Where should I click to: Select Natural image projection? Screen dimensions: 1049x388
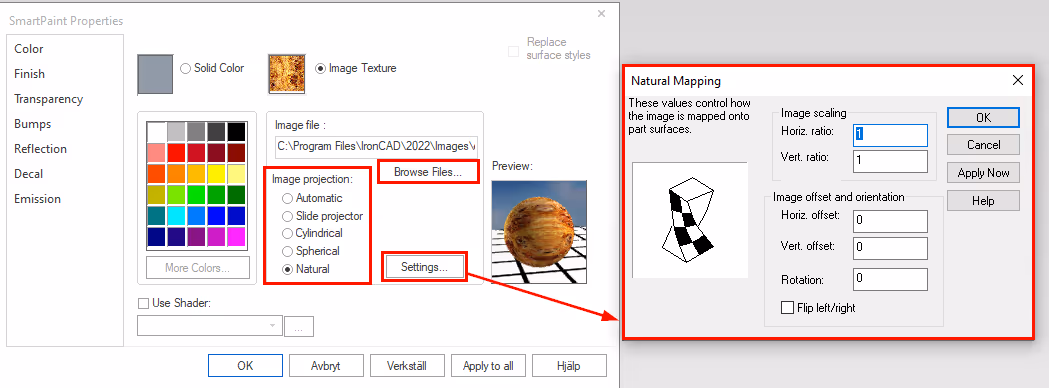click(x=288, y=269)
